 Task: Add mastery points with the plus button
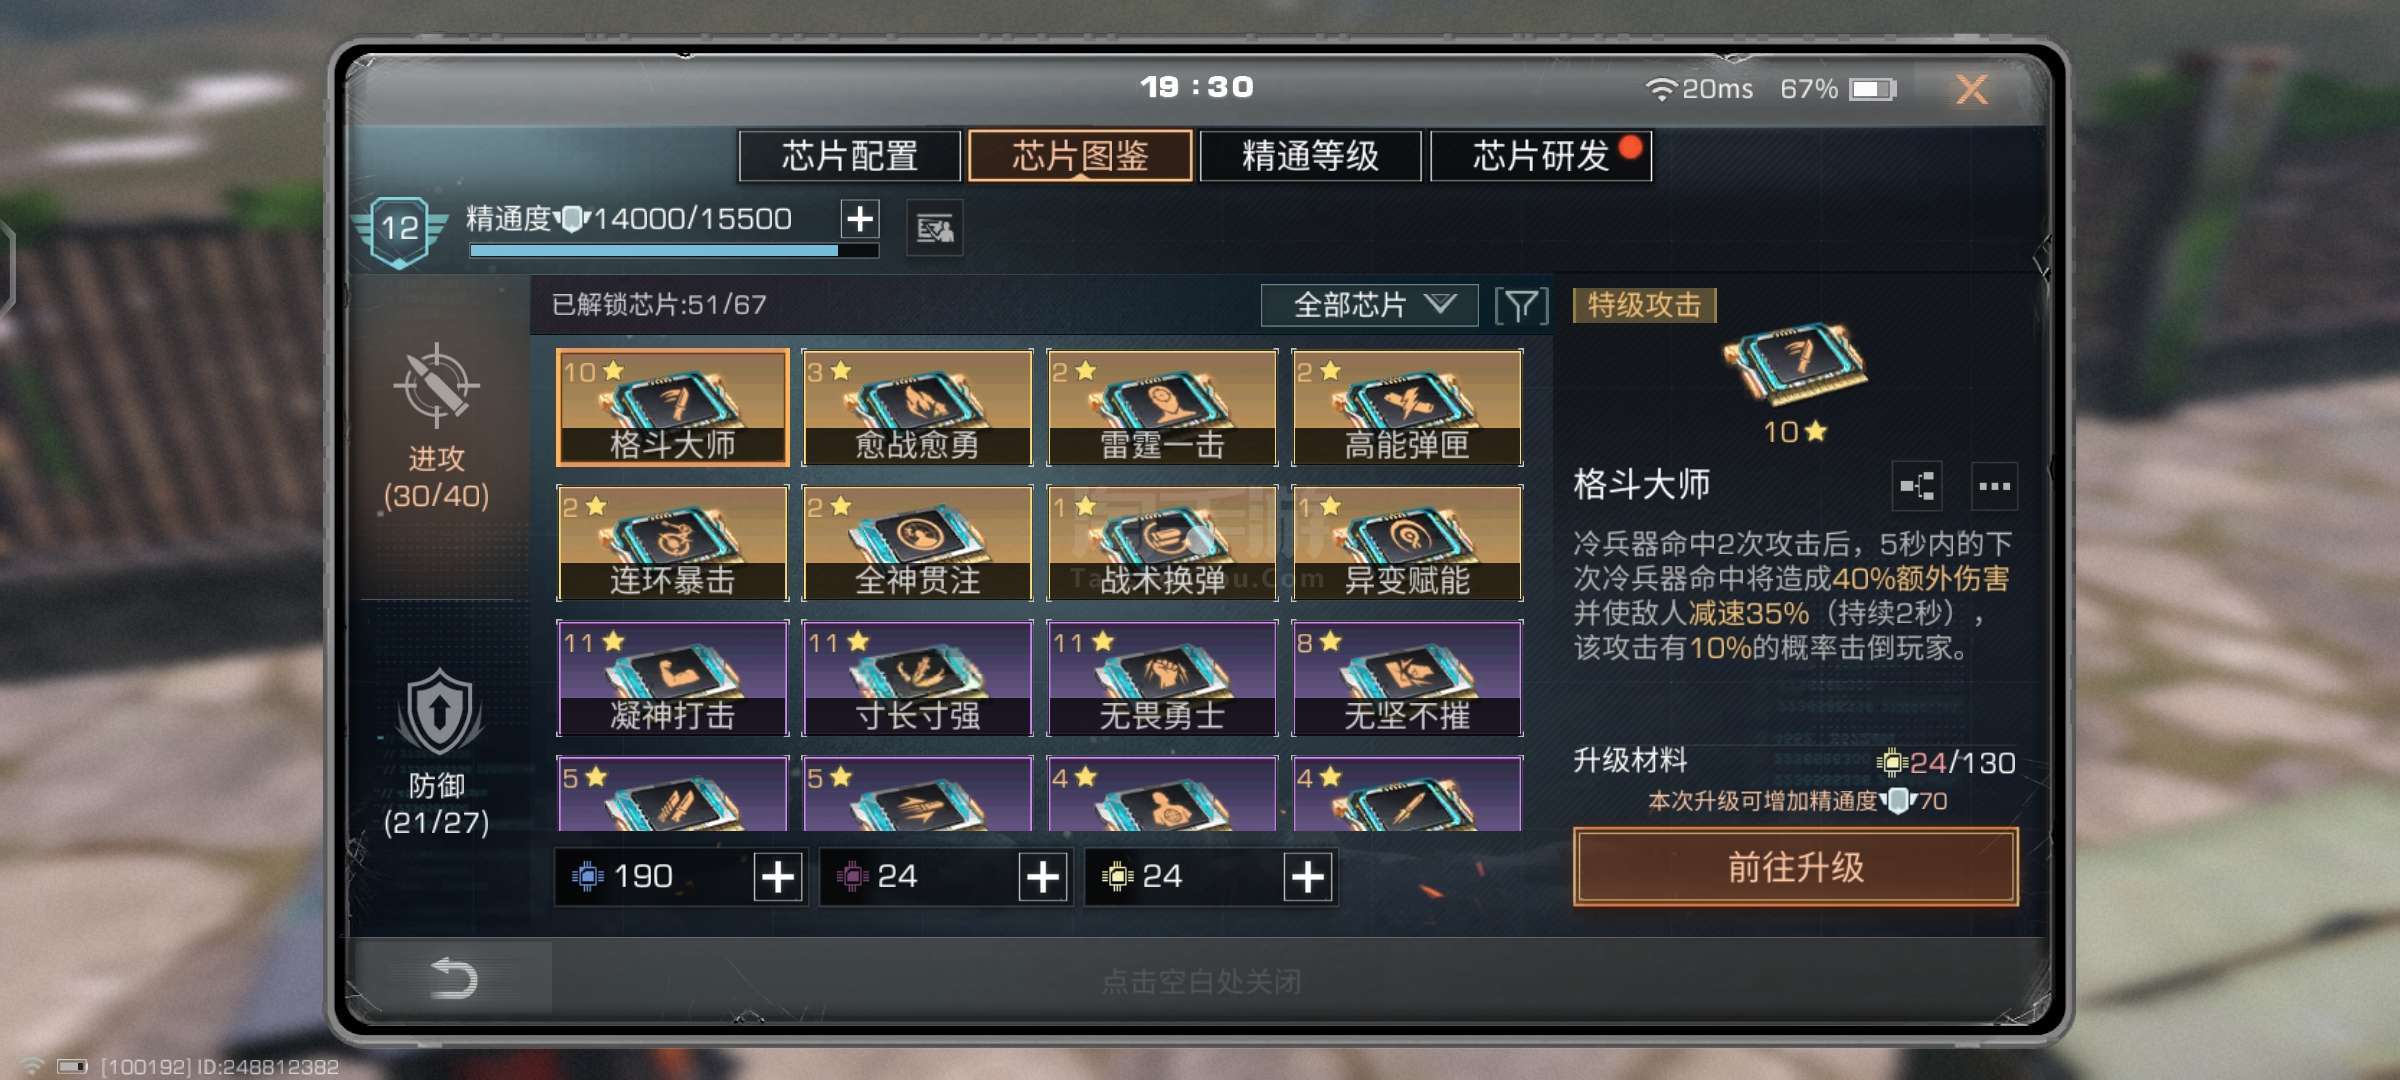click(860, 218)
